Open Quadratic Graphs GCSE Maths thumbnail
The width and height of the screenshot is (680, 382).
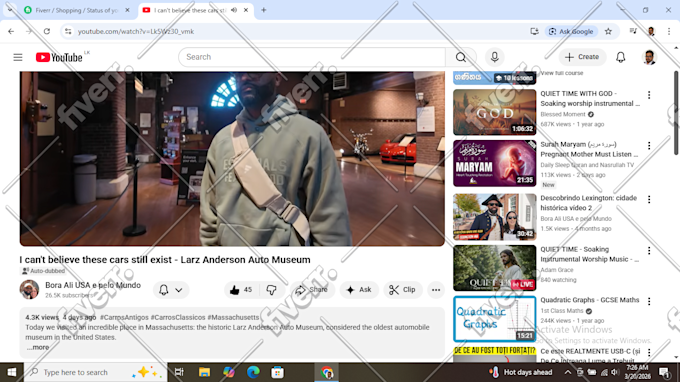[x=494, y=319]
